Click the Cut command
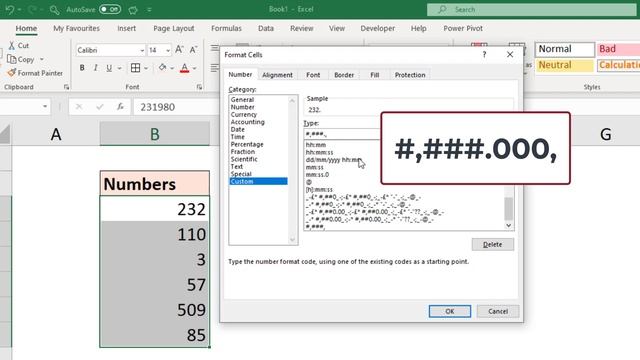Image resolution: width=640 pixels, height=360 pixels. pyautogui.click(x=19, y=46)
